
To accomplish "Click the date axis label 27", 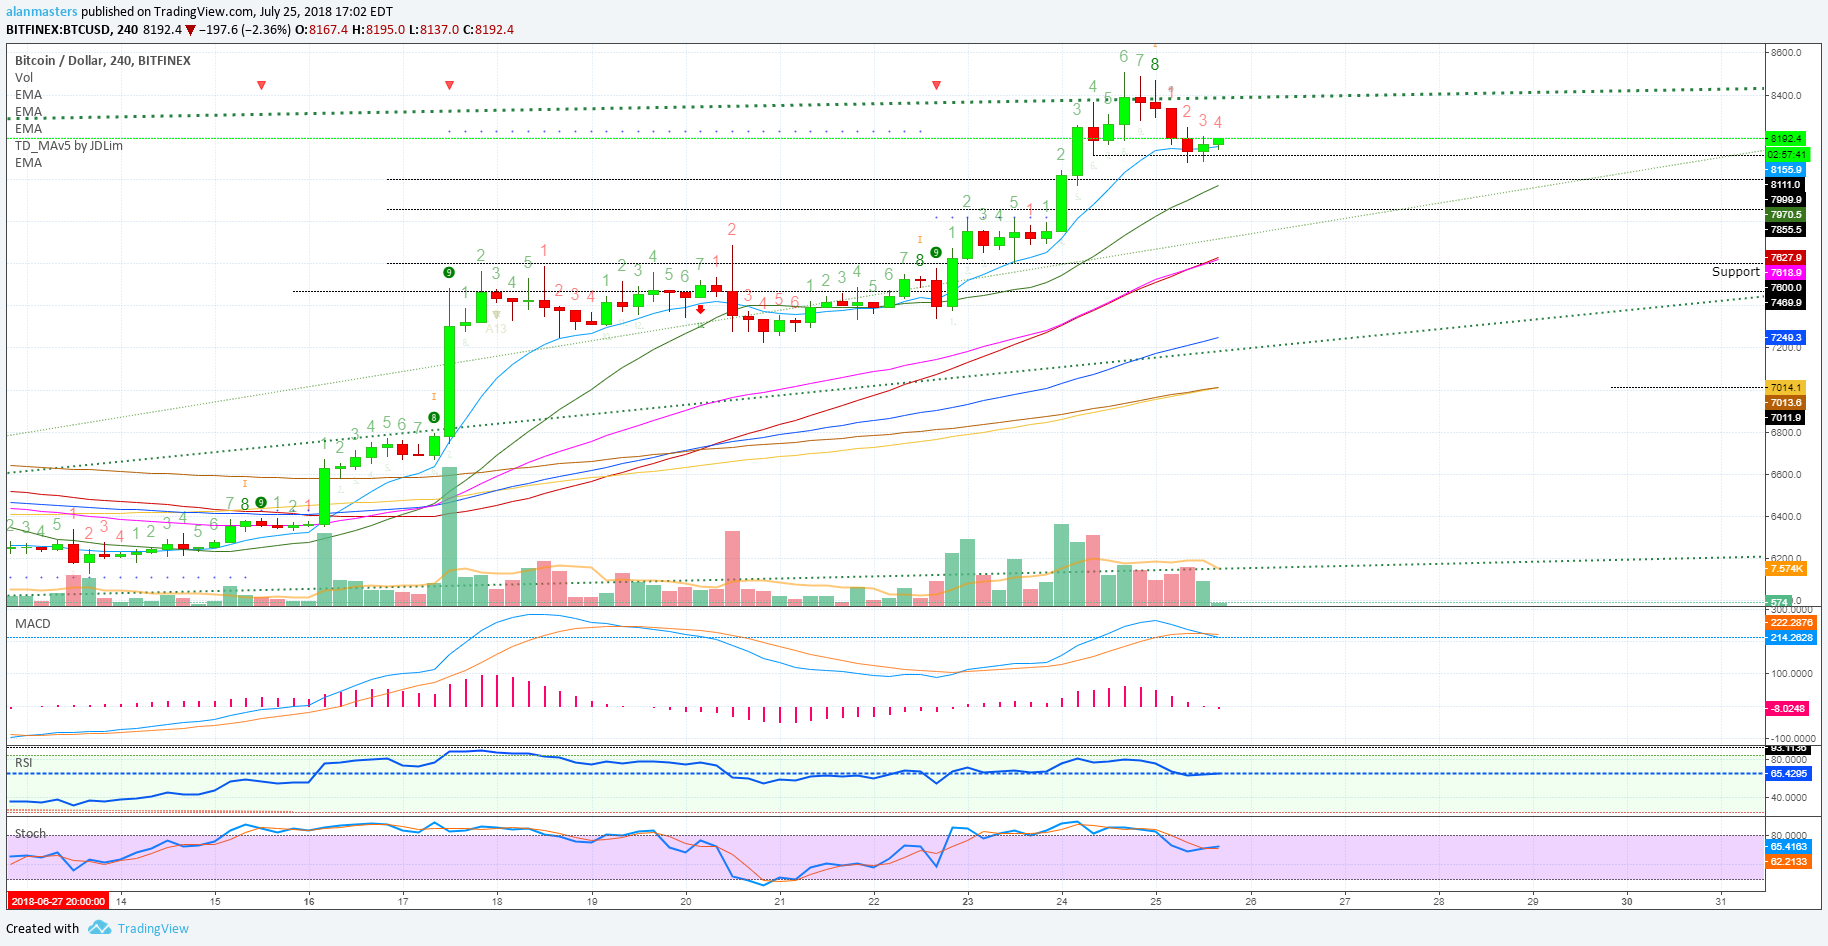I will coord(1344,902).
